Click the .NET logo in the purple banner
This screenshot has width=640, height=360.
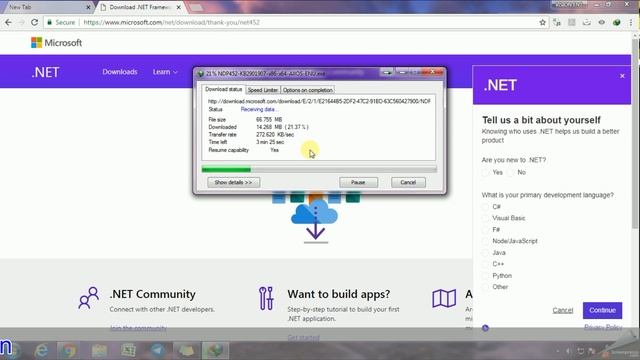[x=46, y=72]
